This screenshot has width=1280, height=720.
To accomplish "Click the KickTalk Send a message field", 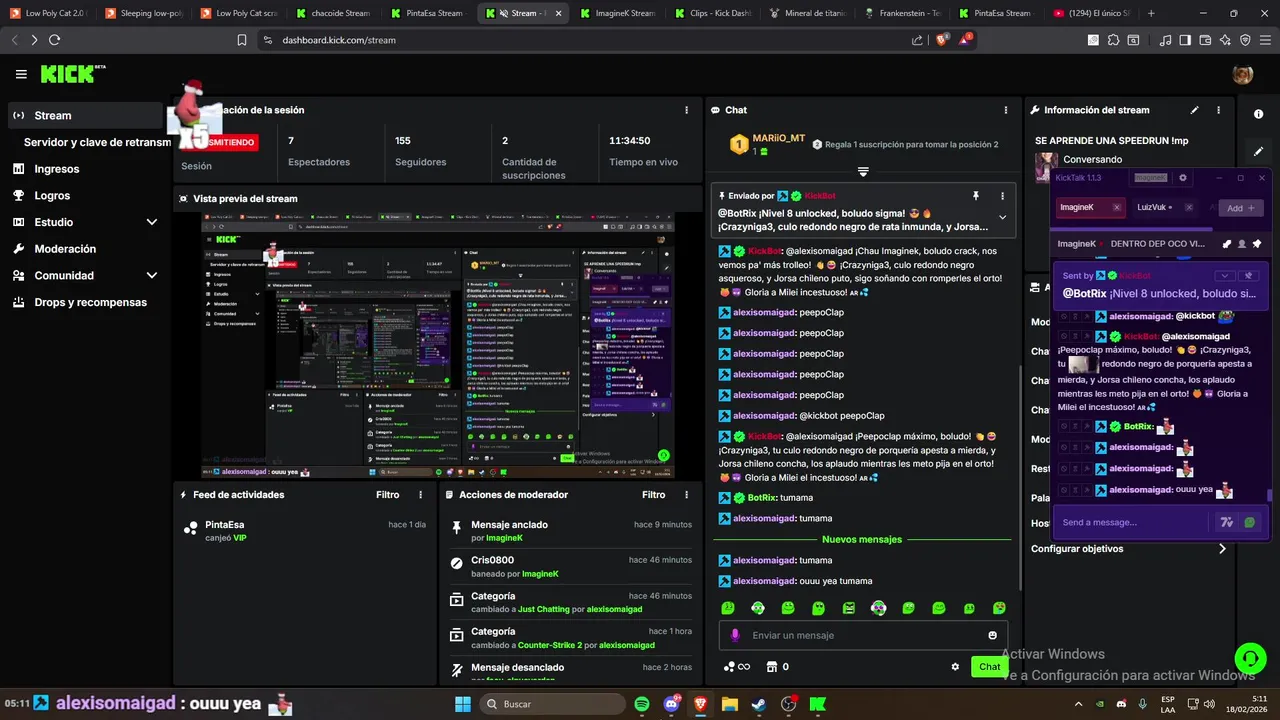I will click(x=1135, y=522).
